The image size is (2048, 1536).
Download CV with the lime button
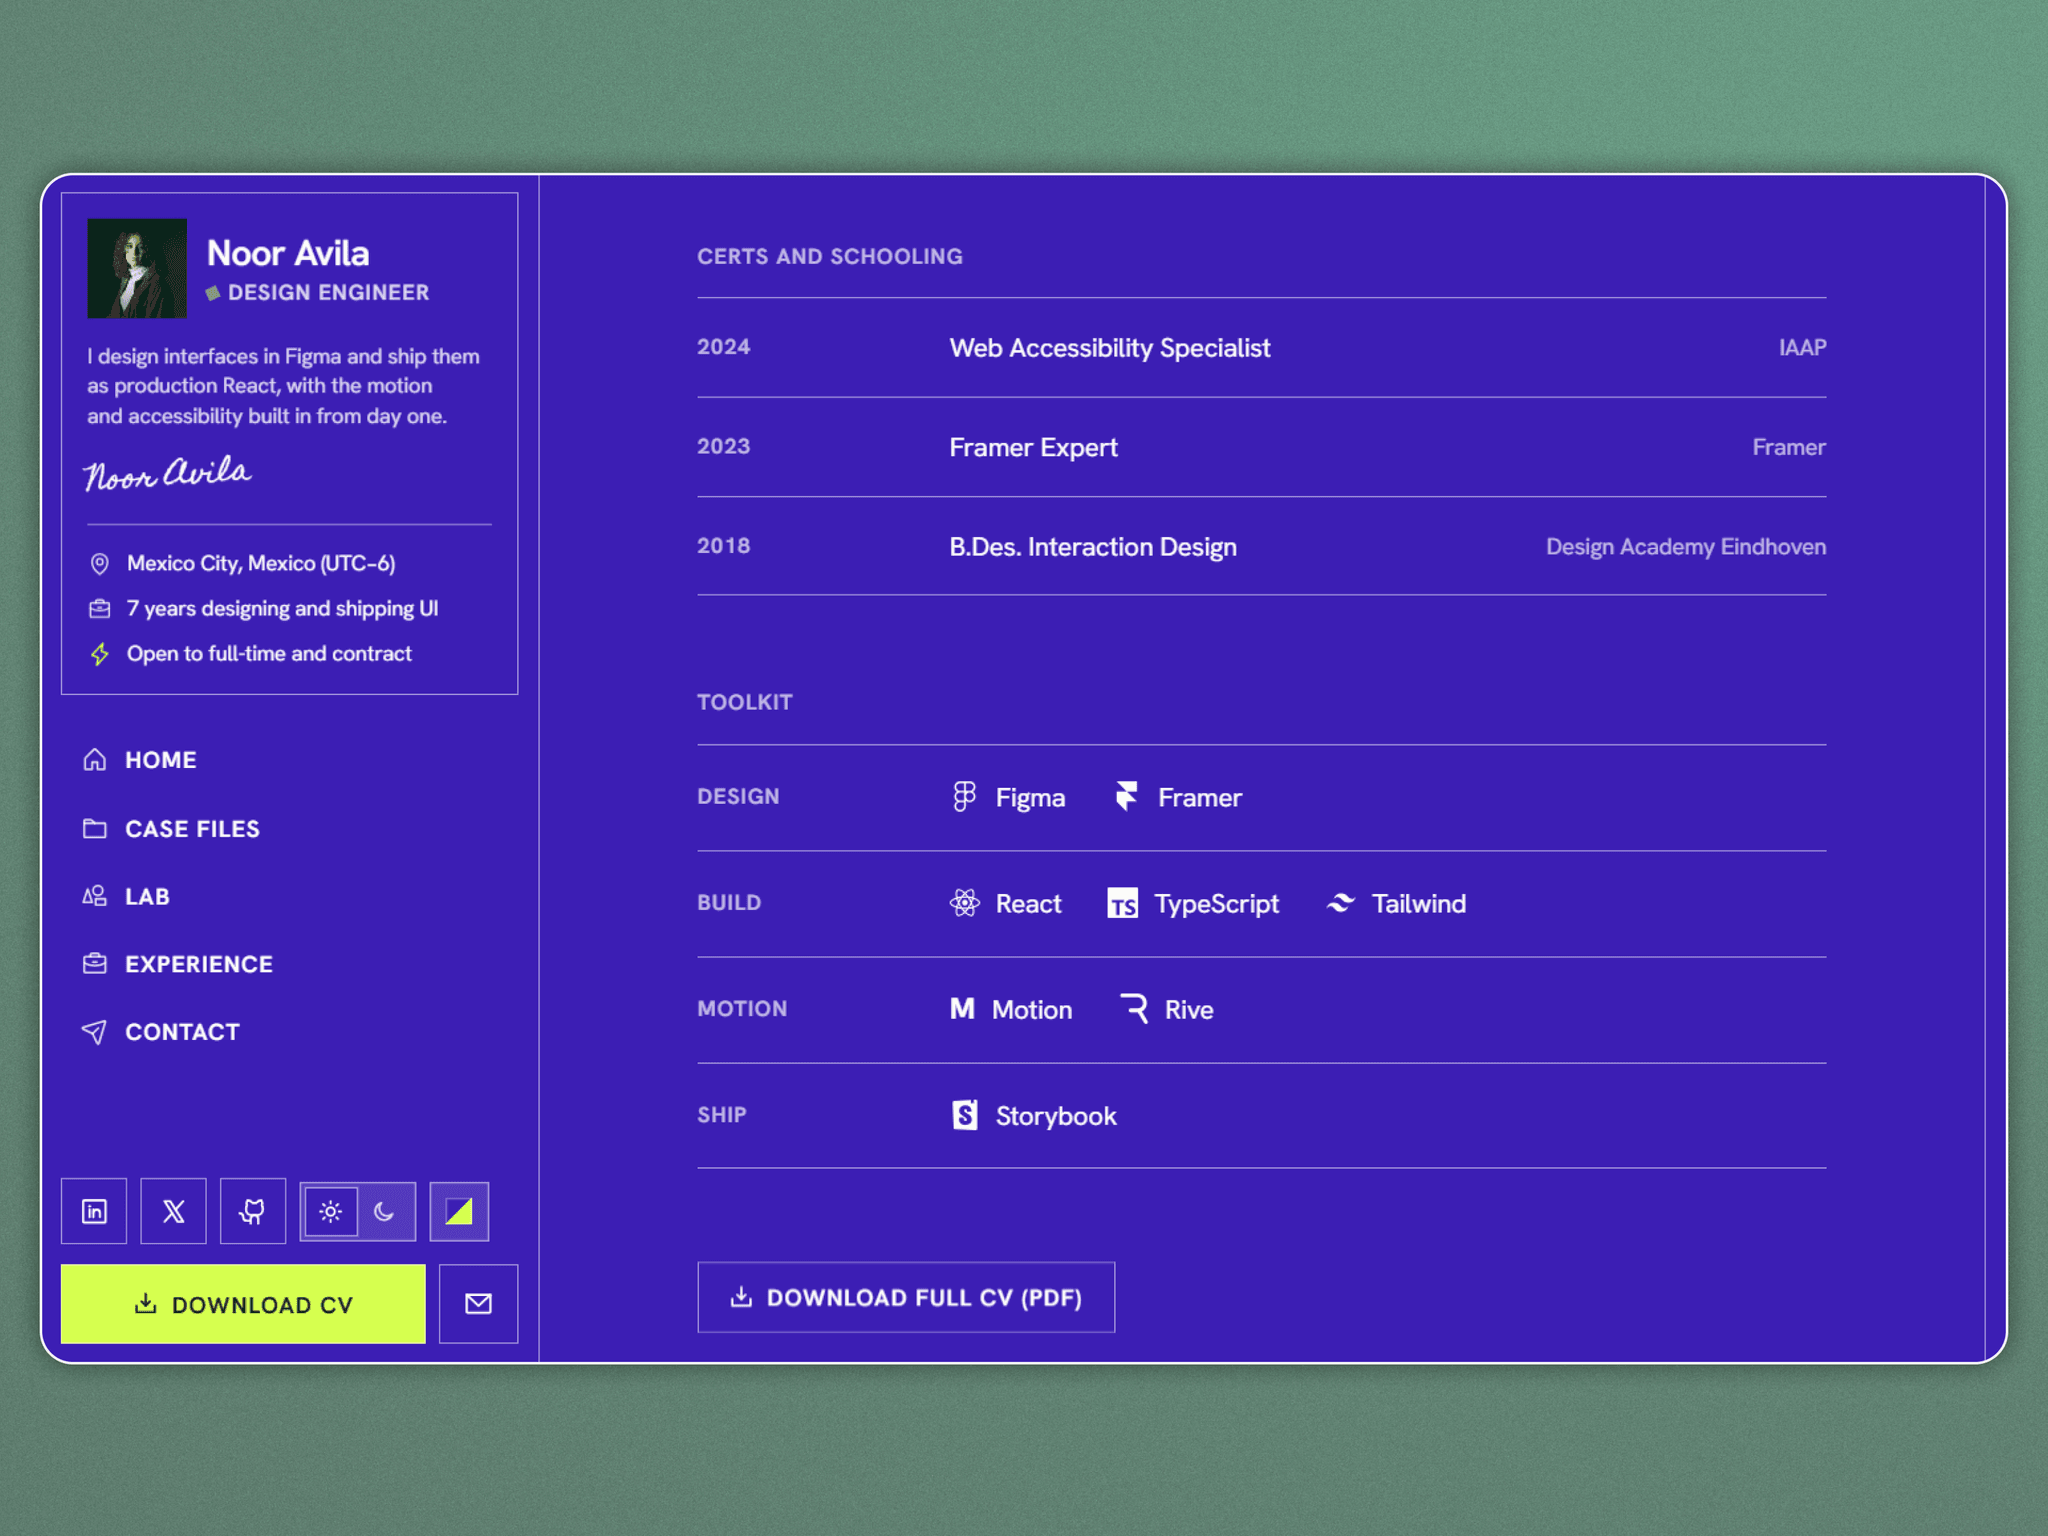243,1304
